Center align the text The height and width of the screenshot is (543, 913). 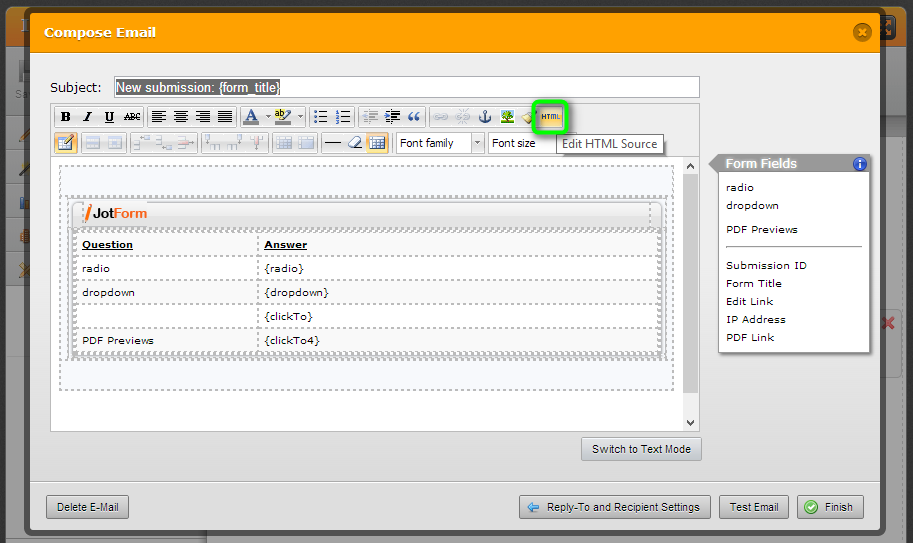(181, 117)
